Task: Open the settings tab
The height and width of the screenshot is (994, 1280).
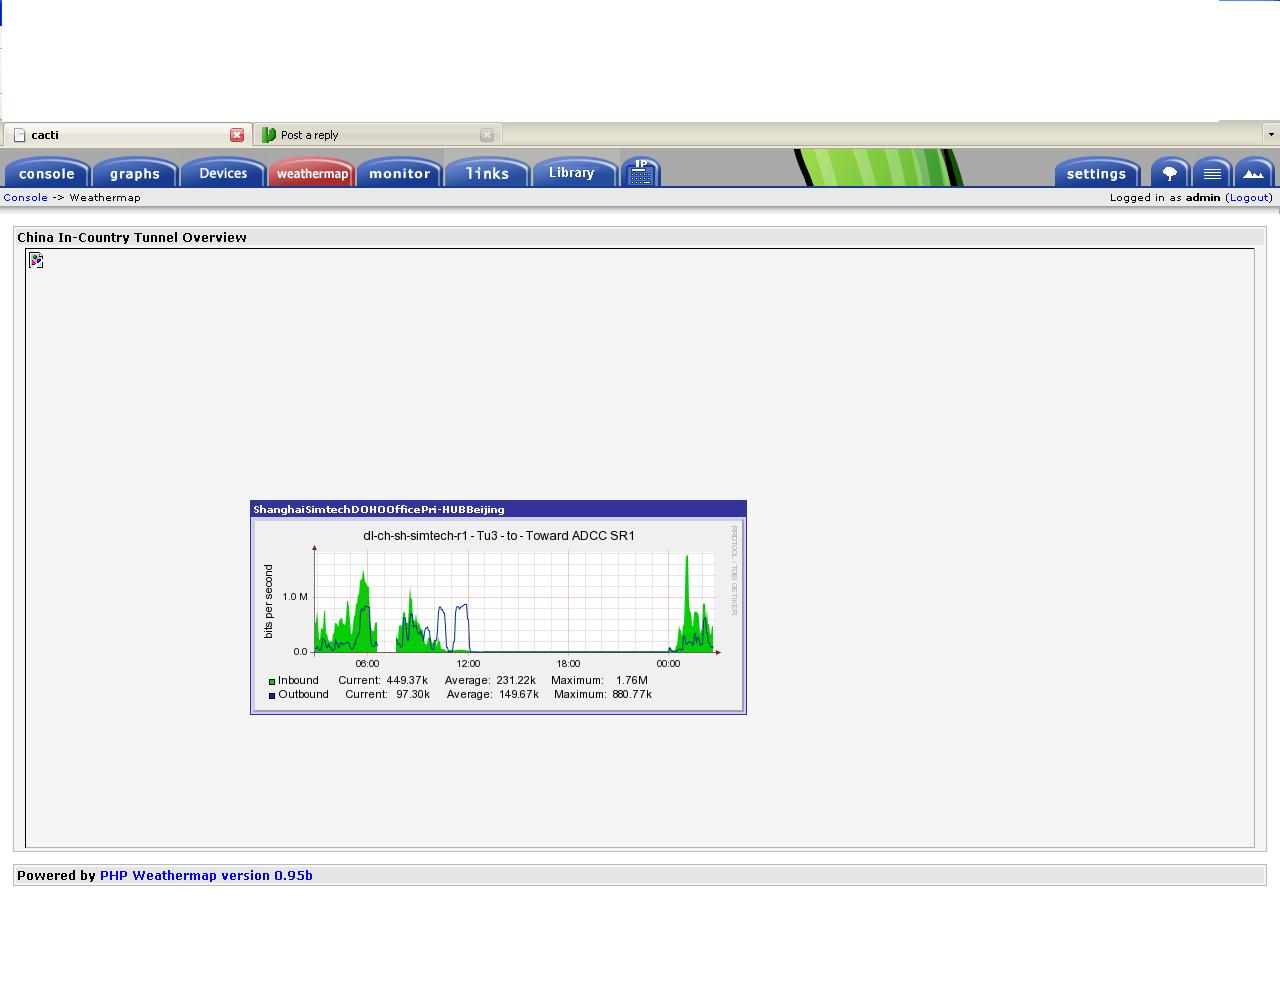Action: [x=1097, y=173]
